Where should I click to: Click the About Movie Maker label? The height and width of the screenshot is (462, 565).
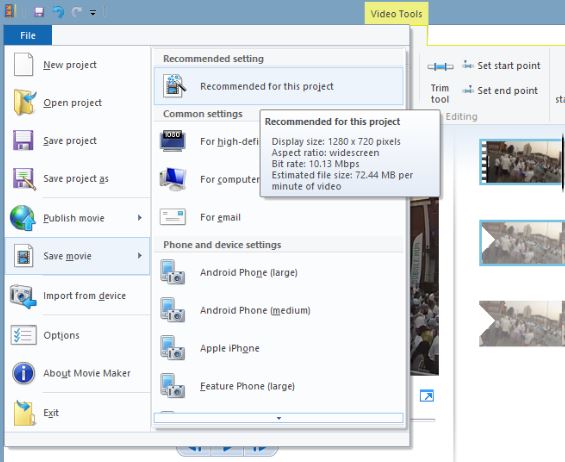point(87,373)
